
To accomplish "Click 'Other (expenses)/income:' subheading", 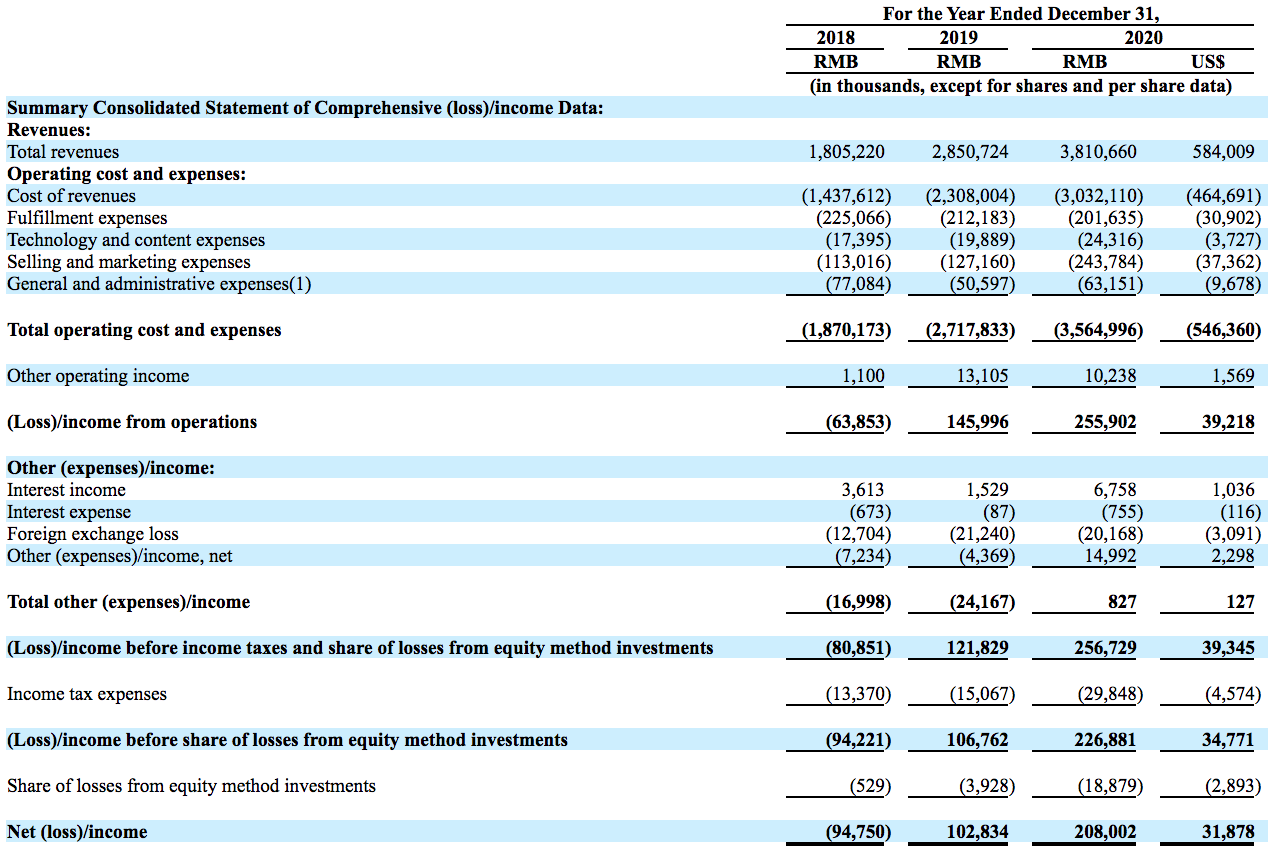I will coord(111,468).
